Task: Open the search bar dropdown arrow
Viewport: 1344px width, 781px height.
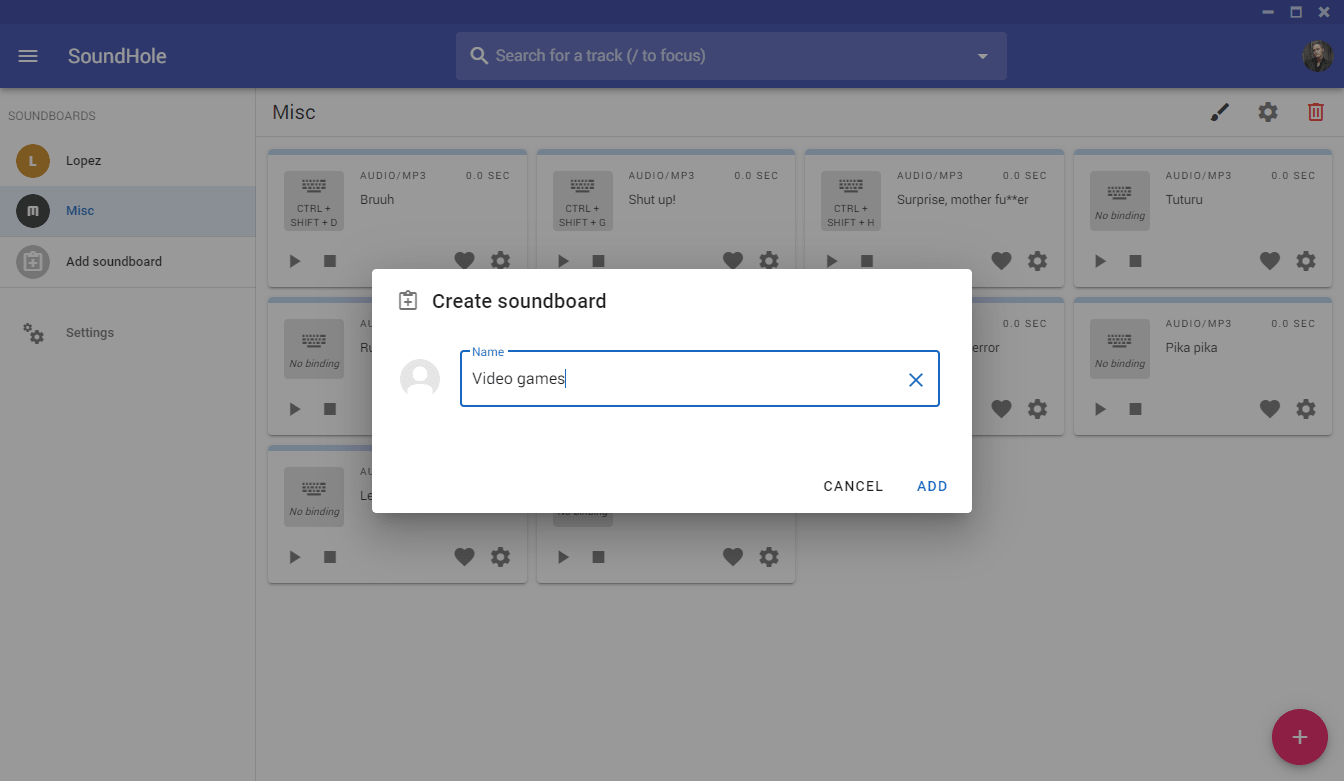Action: pyautogui.click(x=981, y=56)
